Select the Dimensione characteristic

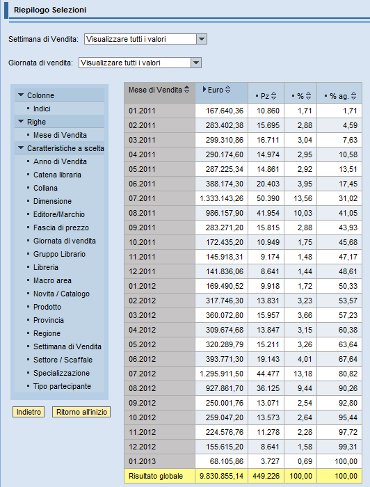click(52, 201)
